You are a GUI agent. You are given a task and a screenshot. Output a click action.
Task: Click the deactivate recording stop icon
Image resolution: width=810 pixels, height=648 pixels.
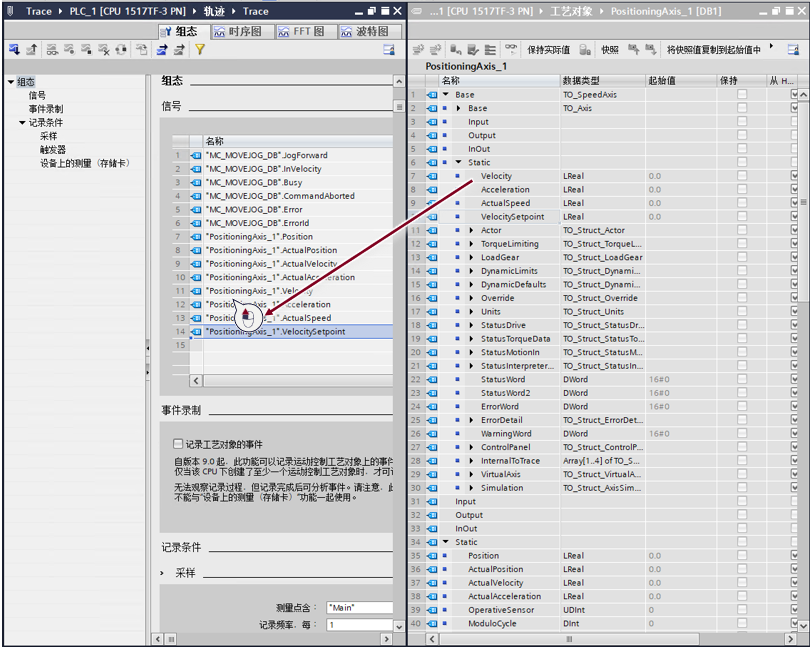(x=86, y=50)
